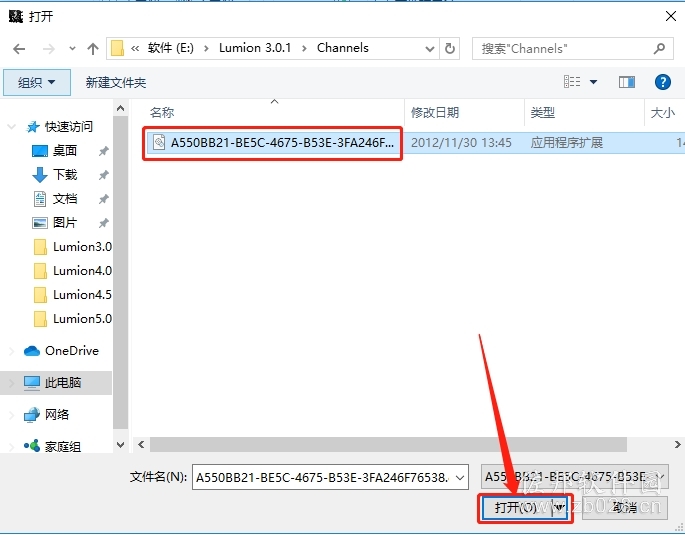Open the Lumion5.0 folder shortcut
685x535 pixels.
click(x=82, y=319)
